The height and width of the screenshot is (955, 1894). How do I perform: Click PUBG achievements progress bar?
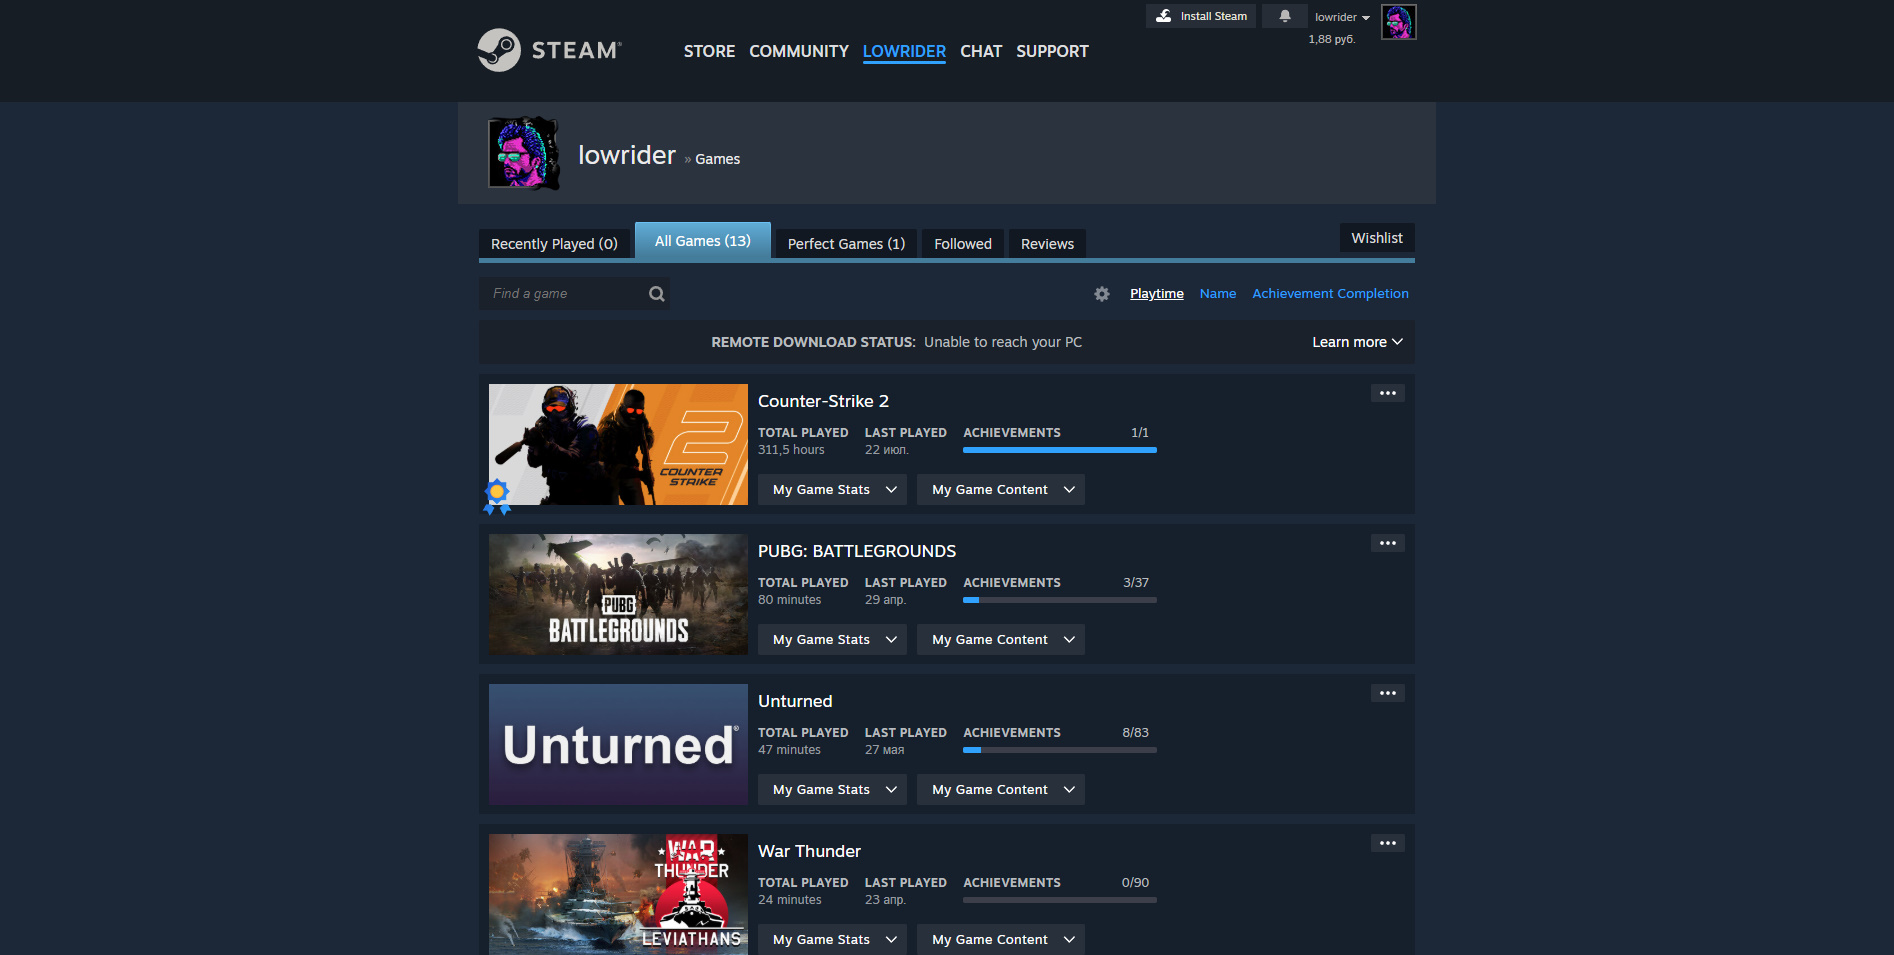(1060, 600)
